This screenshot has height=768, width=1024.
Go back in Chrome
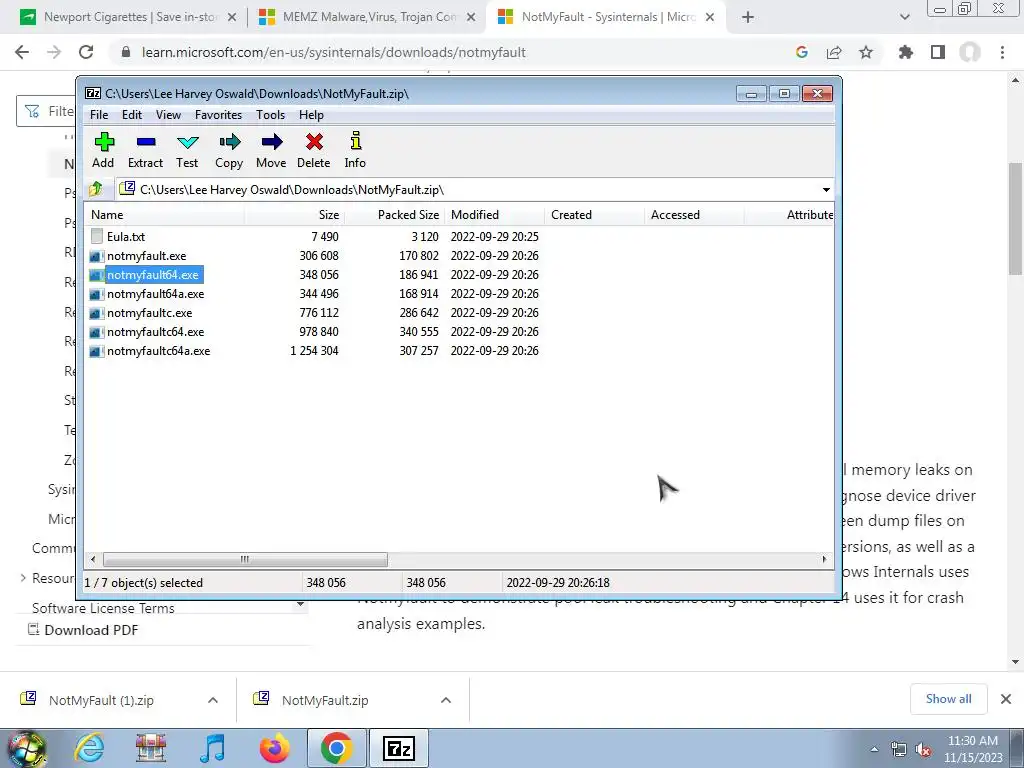(x=22, y=52)
